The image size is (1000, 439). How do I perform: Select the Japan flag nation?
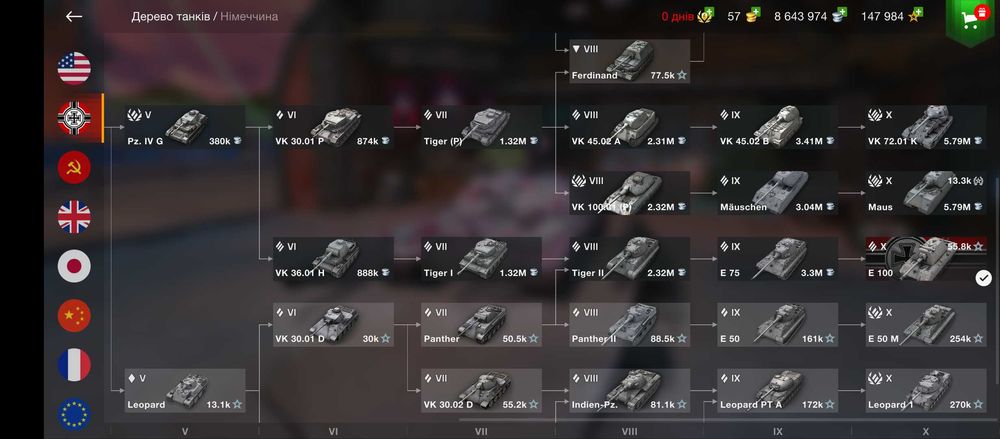pyautogui.click(x=74, y=266)
